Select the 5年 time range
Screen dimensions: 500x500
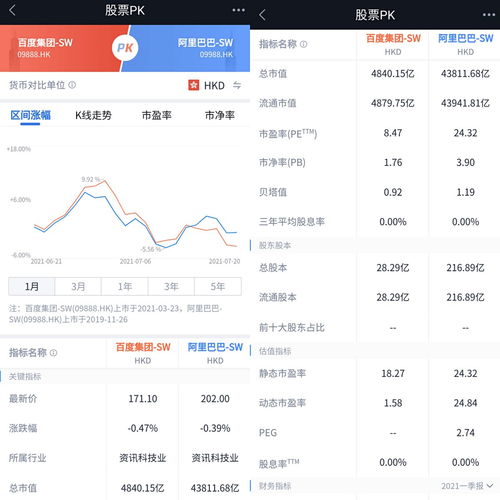click(x=218, y=286)
